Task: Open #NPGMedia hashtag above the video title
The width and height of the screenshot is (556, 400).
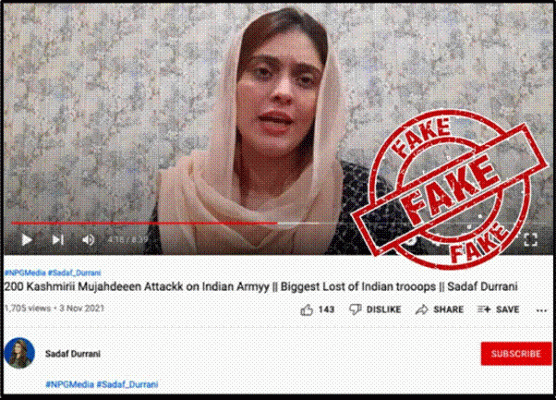Action: pos(25,273)
